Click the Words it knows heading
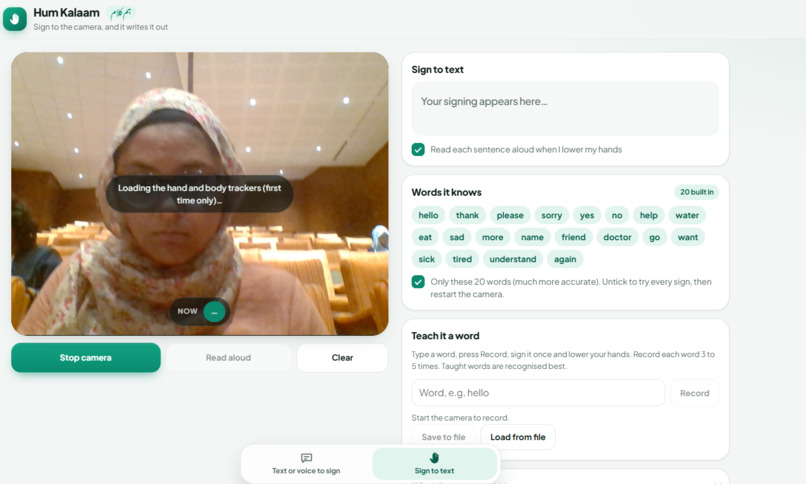 (446, 192)
